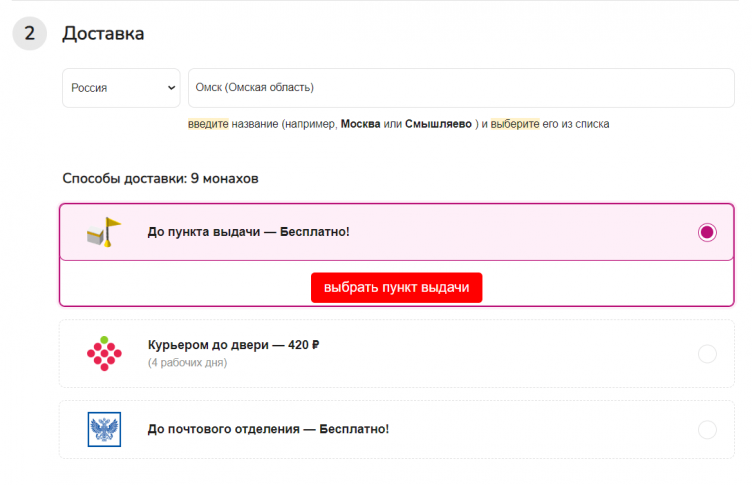Click the highlighted word введите in hint
This screenshot has width=752, height=485.
208,124
